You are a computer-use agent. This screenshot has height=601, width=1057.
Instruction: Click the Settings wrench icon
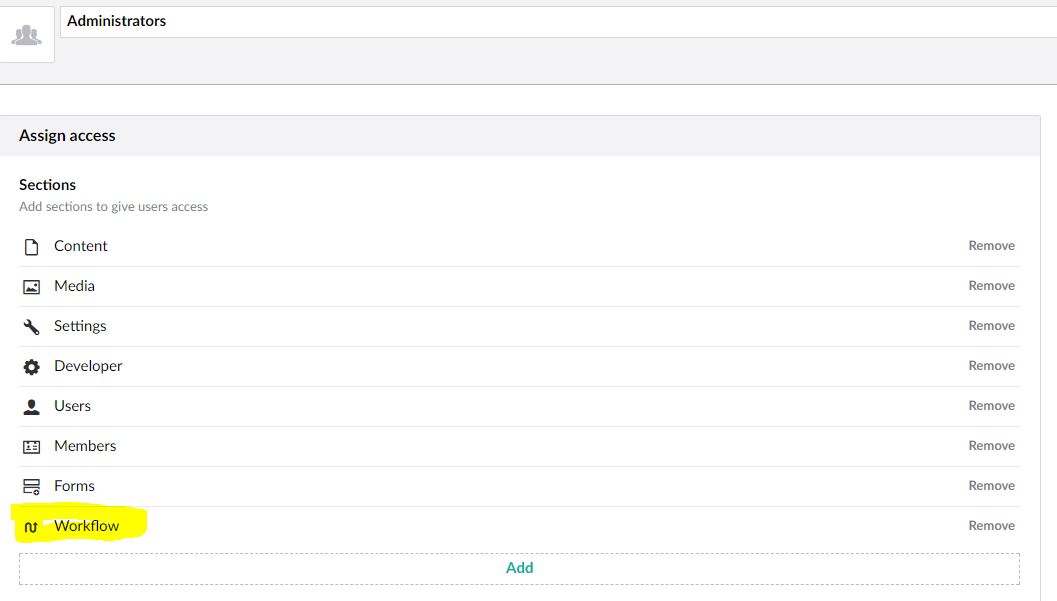[31, 327]
